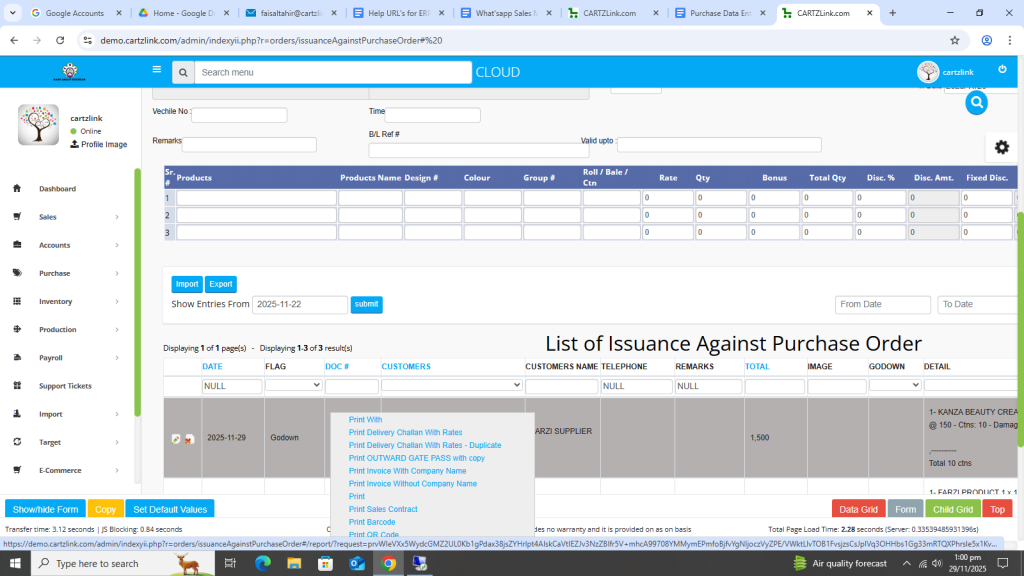Choose Print Sales Contract menu entry
The height and width of the screenshot is (576, 1024).
[x=383, y=509]
